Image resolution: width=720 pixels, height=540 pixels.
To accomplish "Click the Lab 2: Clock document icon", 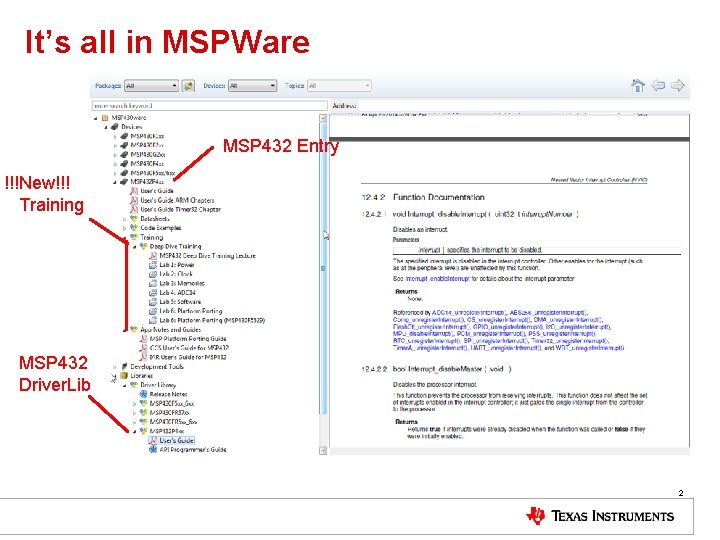I will coord(153,274).
